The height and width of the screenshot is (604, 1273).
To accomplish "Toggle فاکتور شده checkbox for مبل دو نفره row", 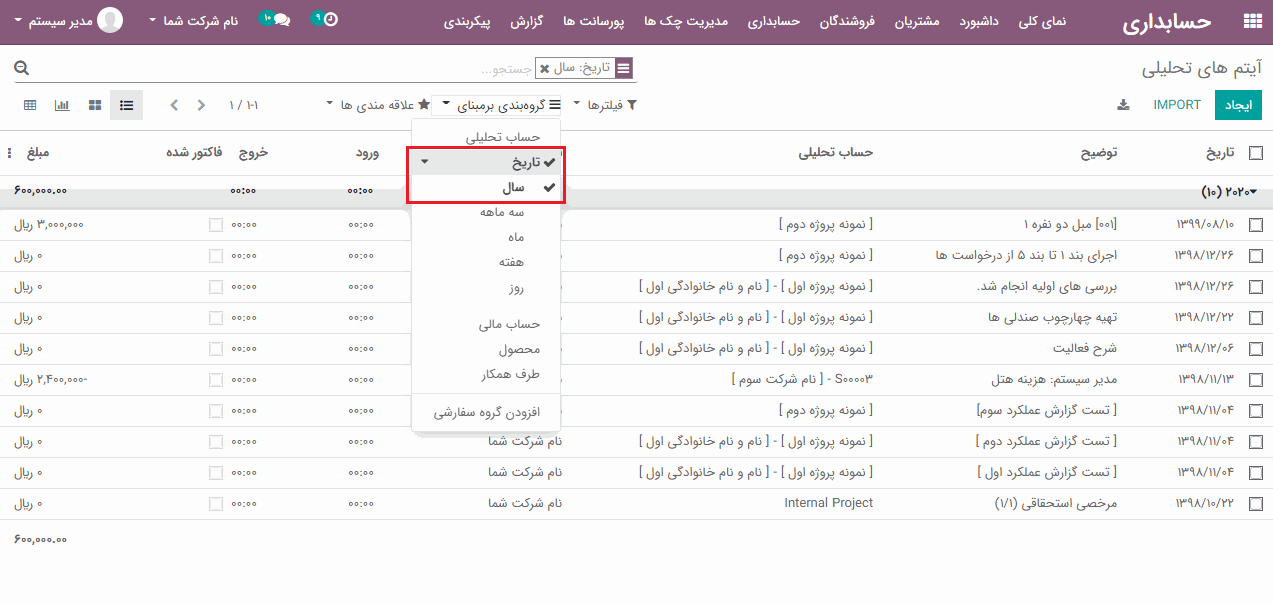I will tap(216, 226).
